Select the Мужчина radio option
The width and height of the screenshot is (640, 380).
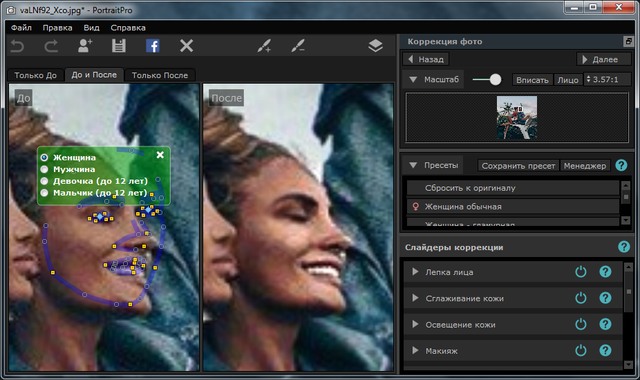point(44,169)
